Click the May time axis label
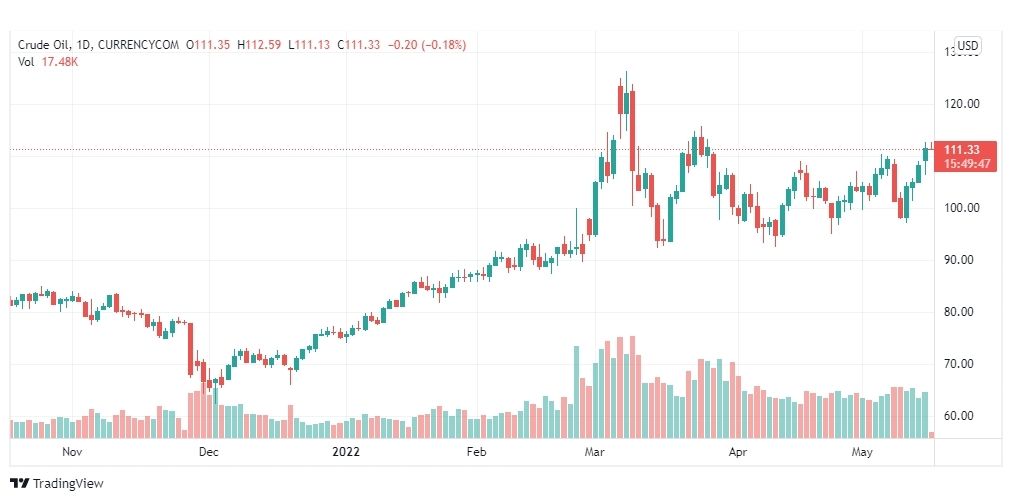This screenshot has width=1012, height=501. [862, 452]
